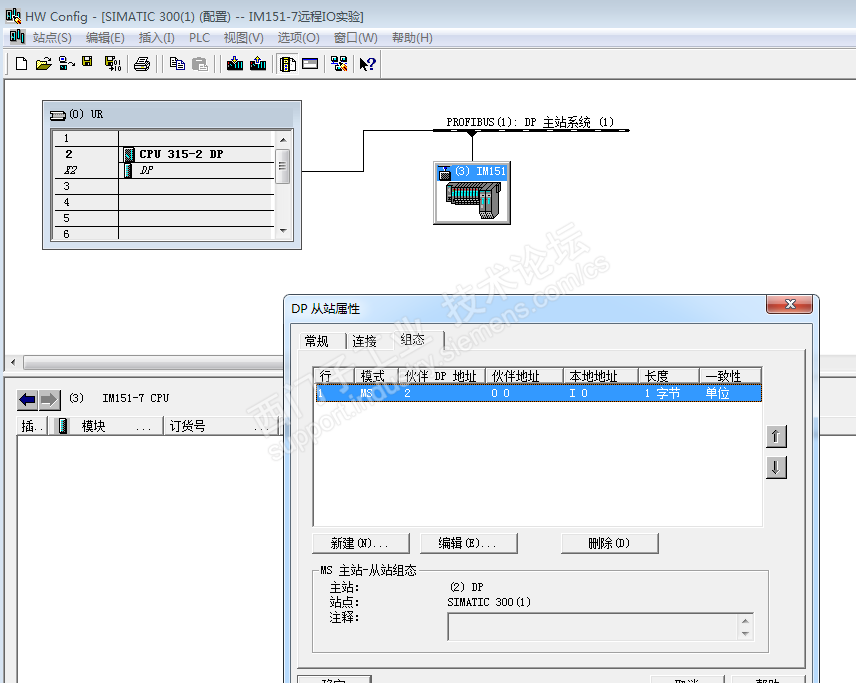Save the configuration with the floppy icon

tap(87, 62)
